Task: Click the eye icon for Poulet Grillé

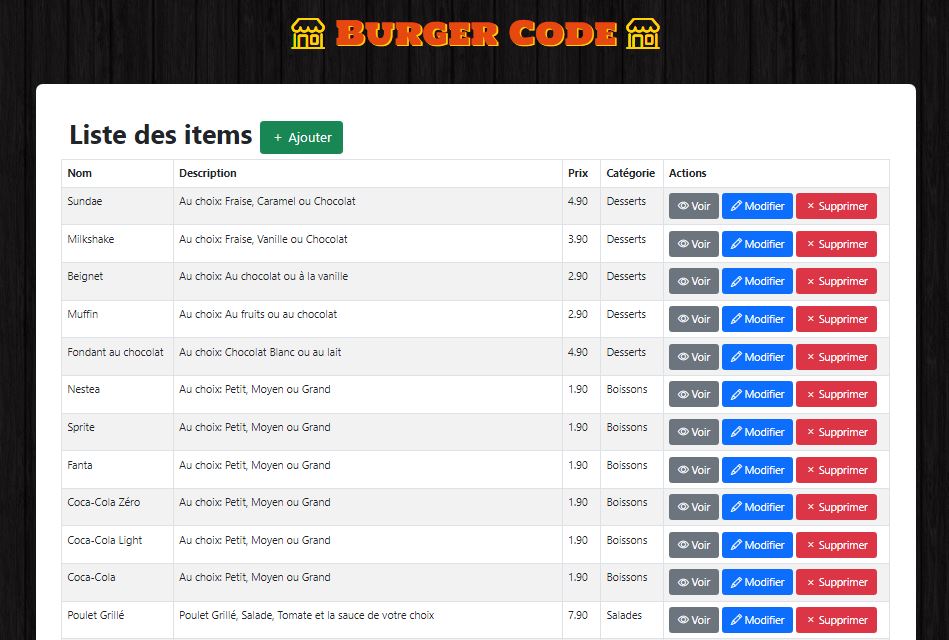Action: point(684,620)
